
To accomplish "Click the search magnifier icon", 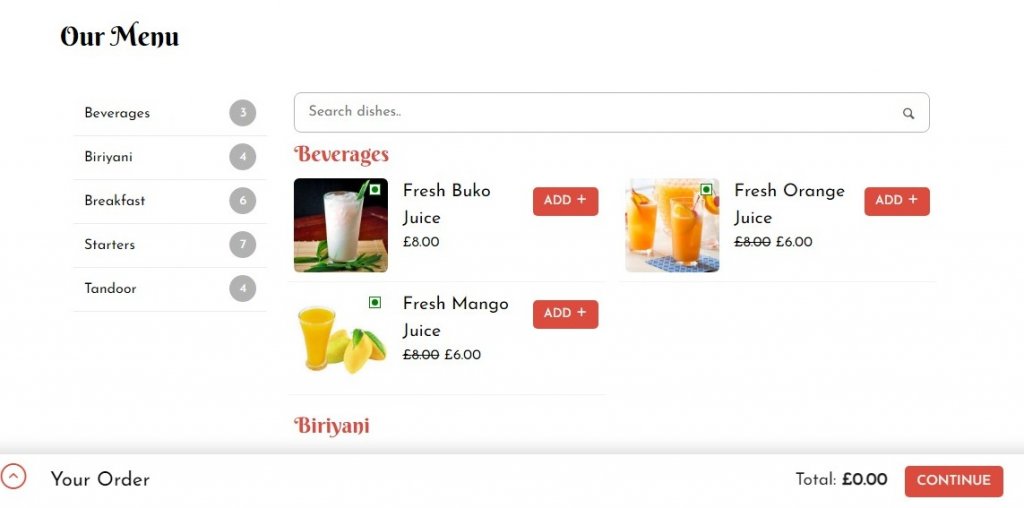I will [x=908, y=114].
